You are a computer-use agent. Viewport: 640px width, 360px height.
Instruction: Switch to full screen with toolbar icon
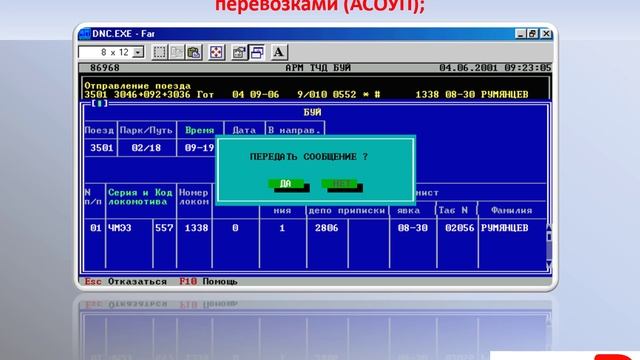coord(216,52)
